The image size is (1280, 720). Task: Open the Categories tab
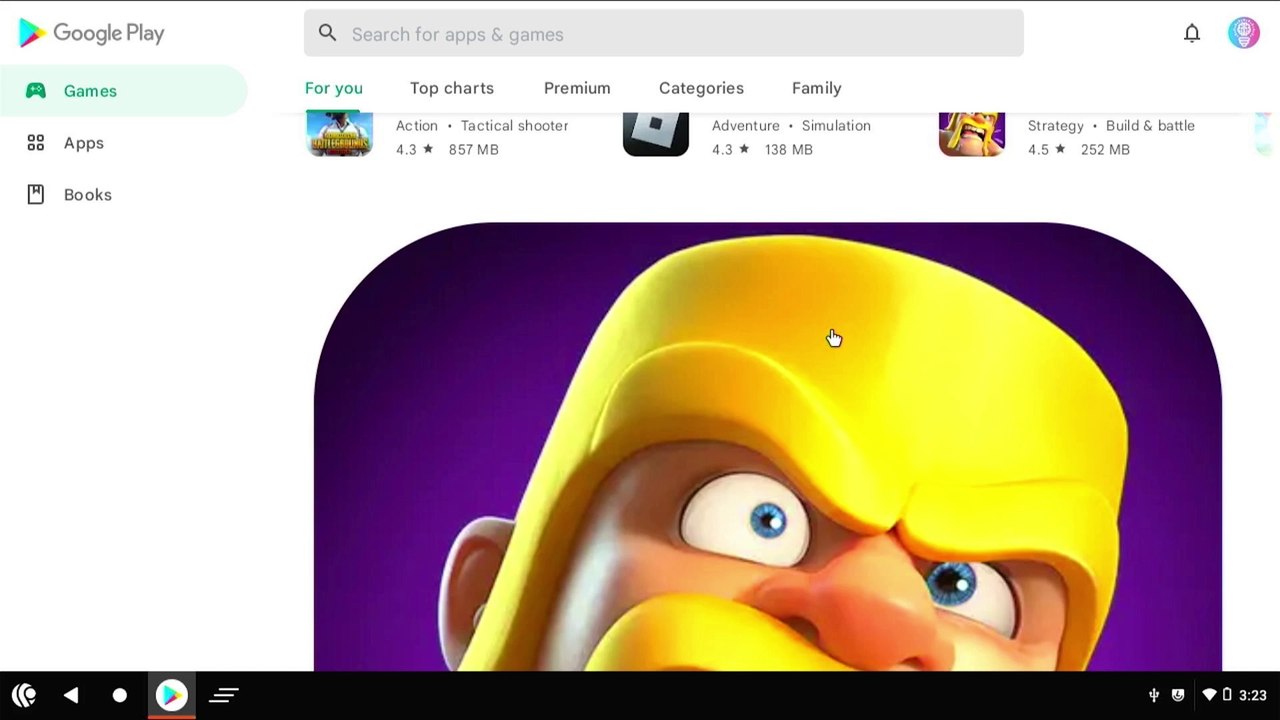tap(701, 88)
